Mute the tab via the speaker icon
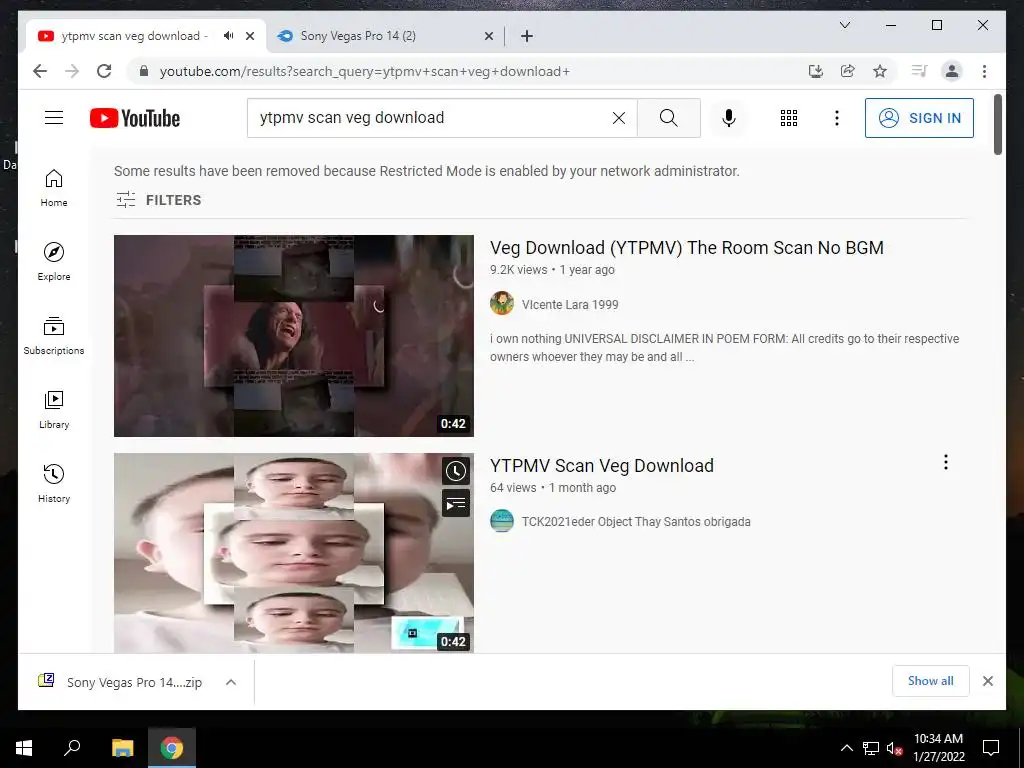 pos(228,36)
